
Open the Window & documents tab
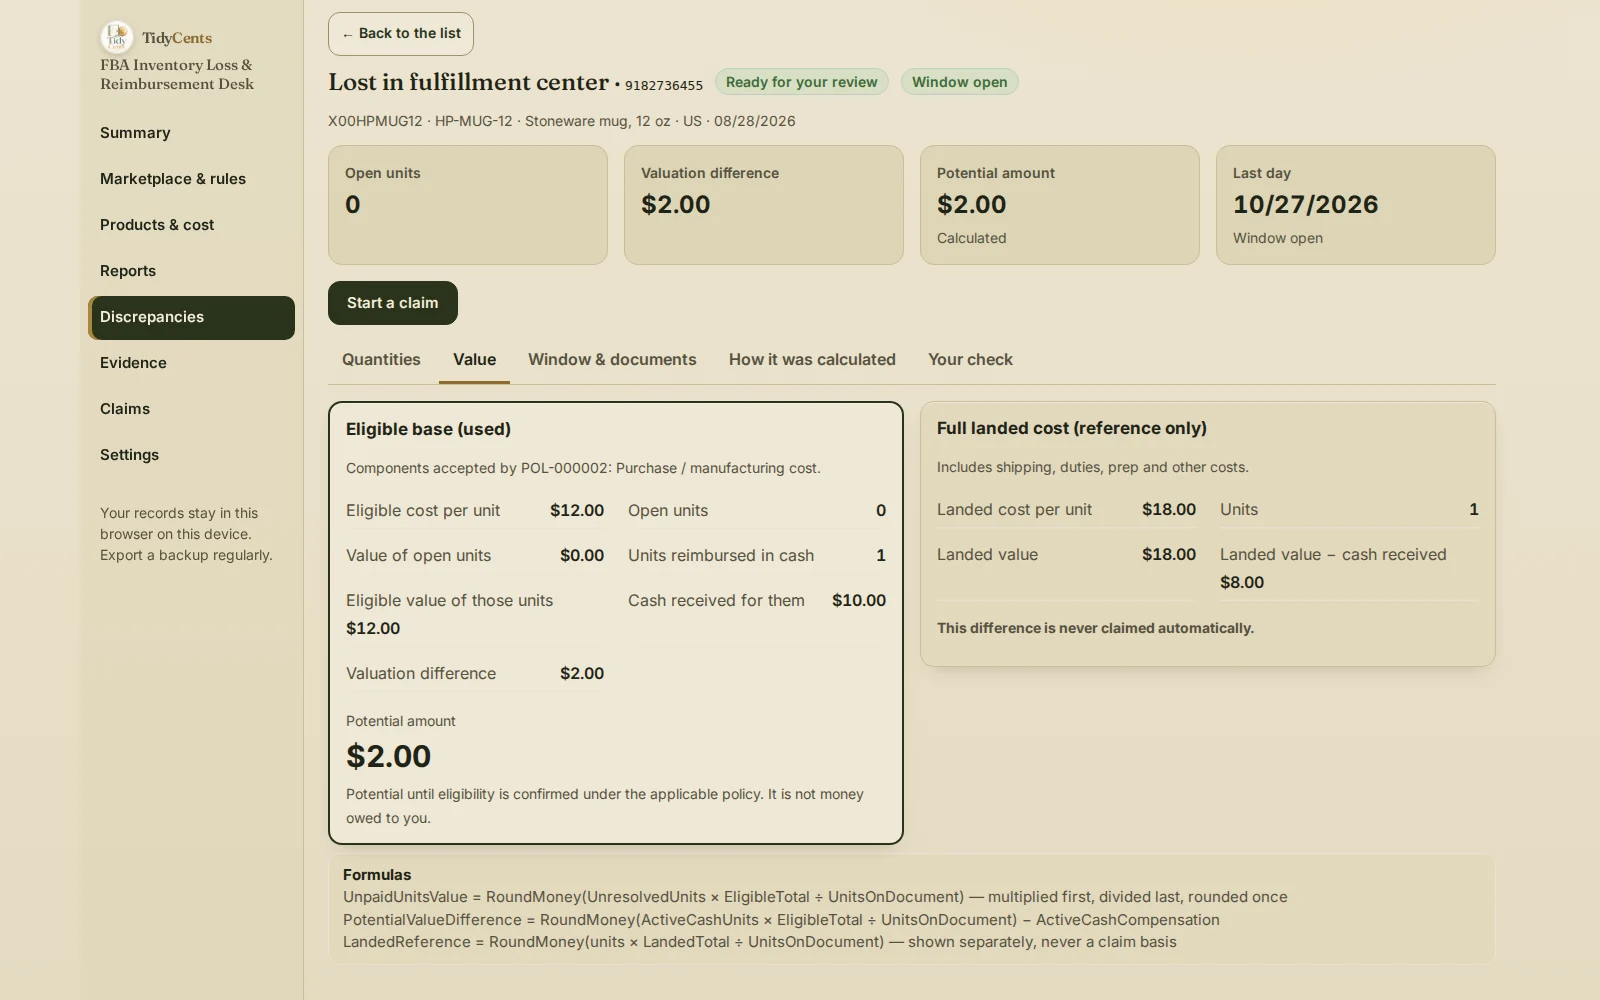[612, 360]
